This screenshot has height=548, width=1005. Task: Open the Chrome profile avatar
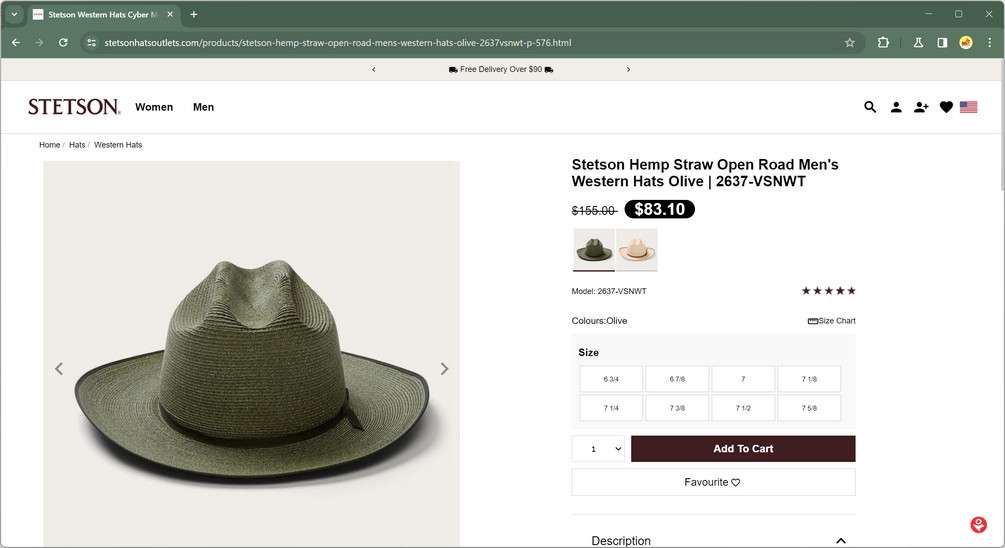966,42
